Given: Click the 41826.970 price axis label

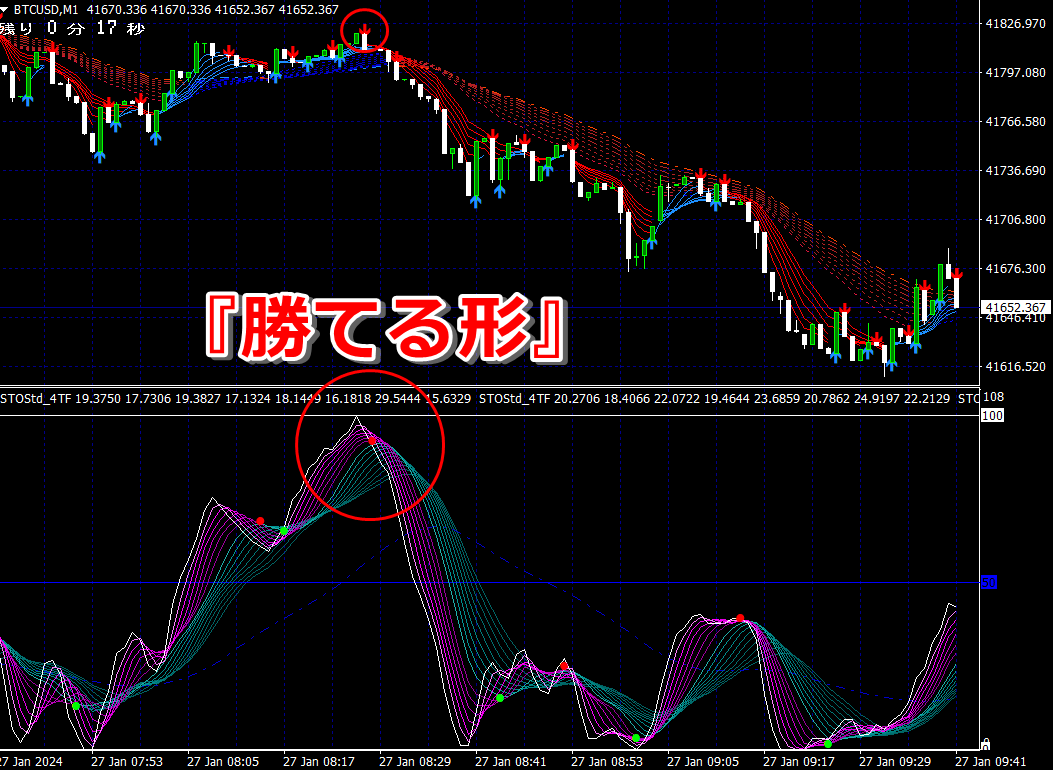Looking at the screenshot, I should [x=1015, y=23].
